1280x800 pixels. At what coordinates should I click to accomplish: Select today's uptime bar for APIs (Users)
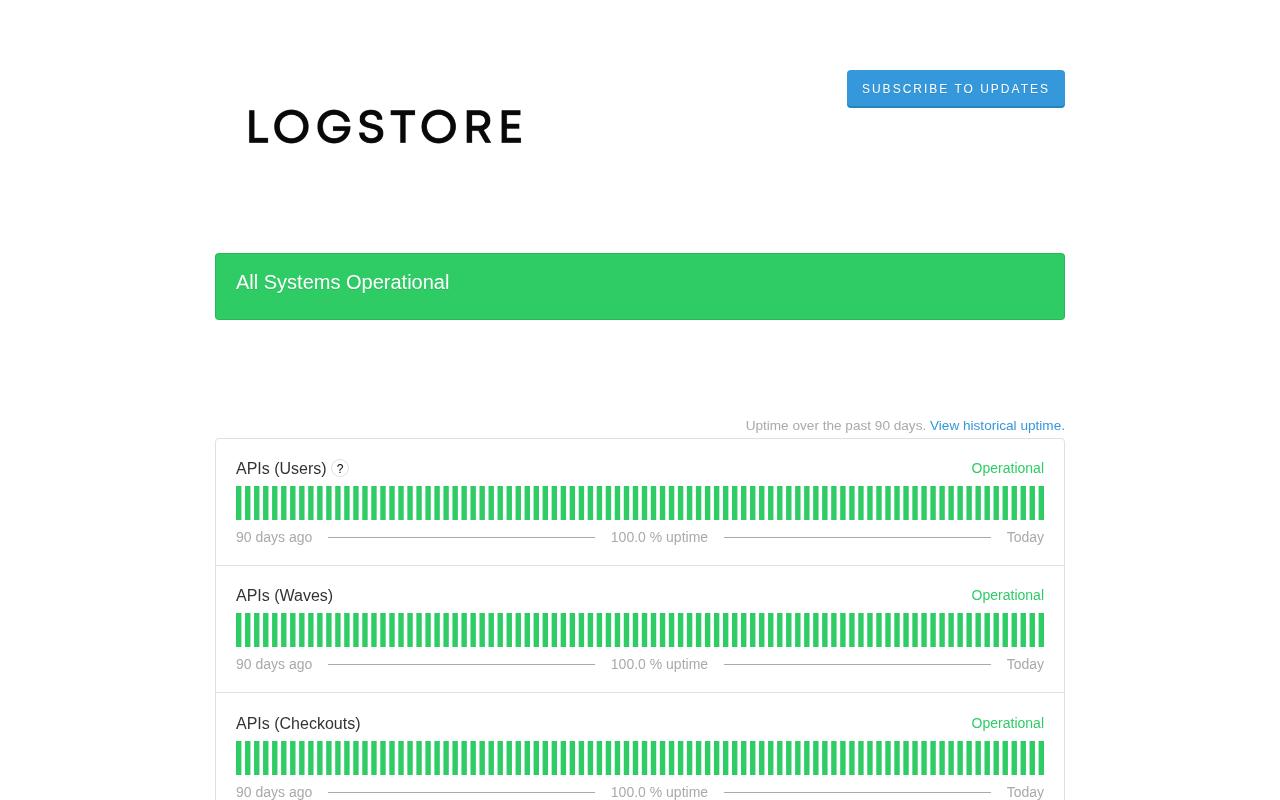pos(1041,503)
